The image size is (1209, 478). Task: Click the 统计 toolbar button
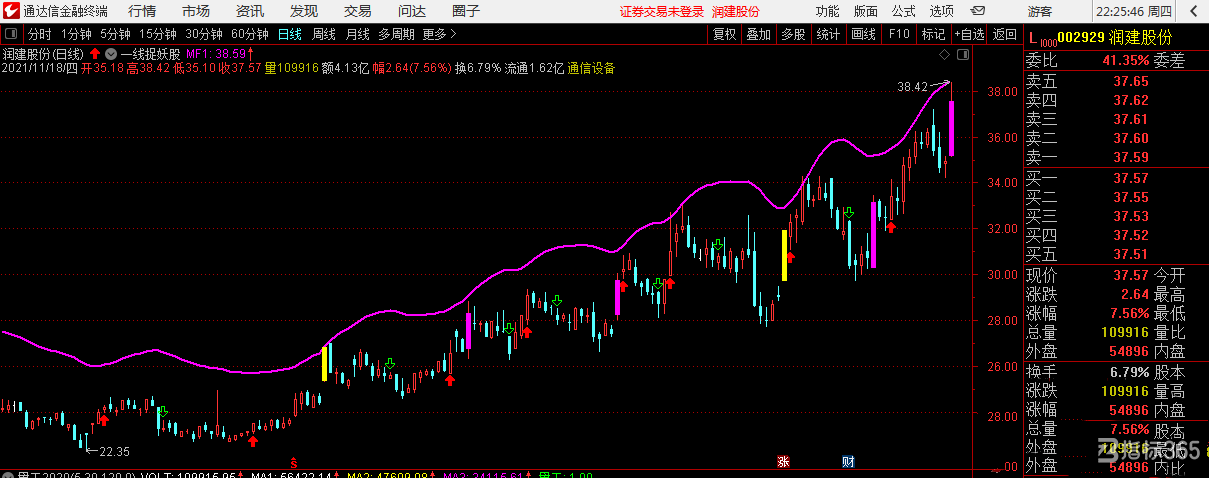pos(828,34)
